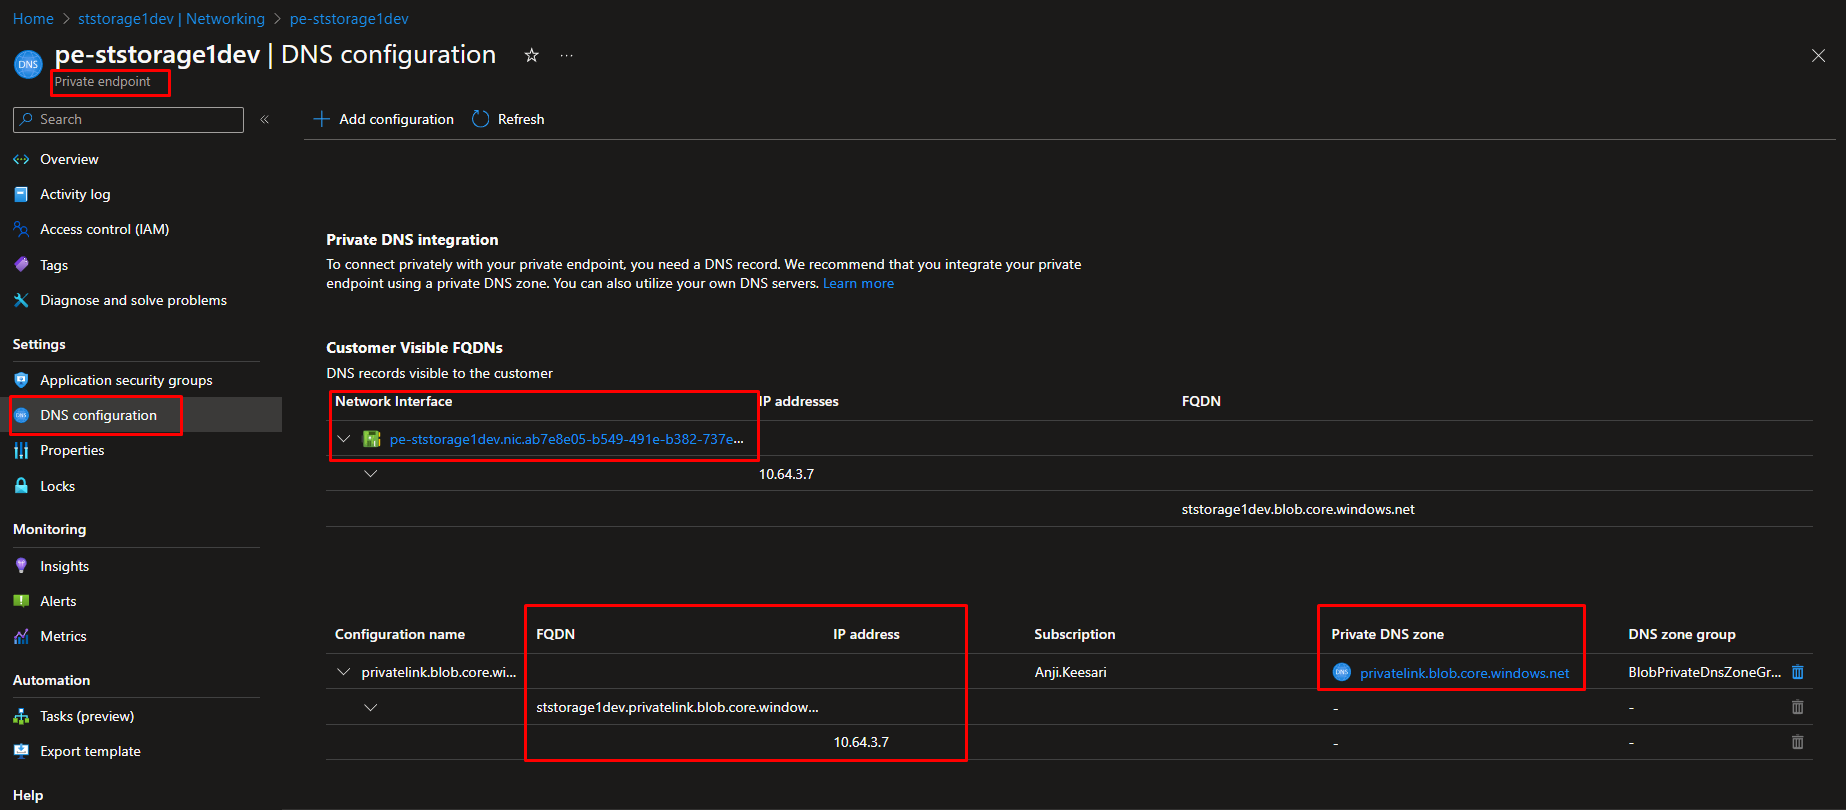Collapse the network interface row chevron
This screenshot has width=1846, height=810.
344,438
